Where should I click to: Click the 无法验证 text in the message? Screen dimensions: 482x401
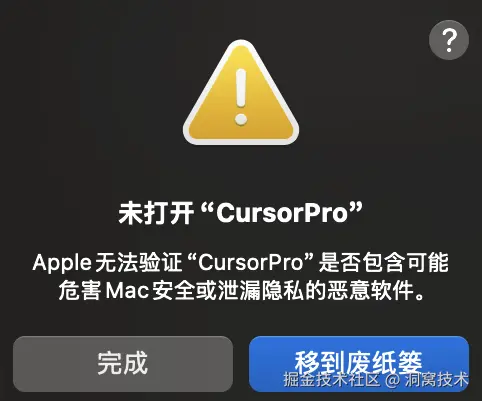138,263
